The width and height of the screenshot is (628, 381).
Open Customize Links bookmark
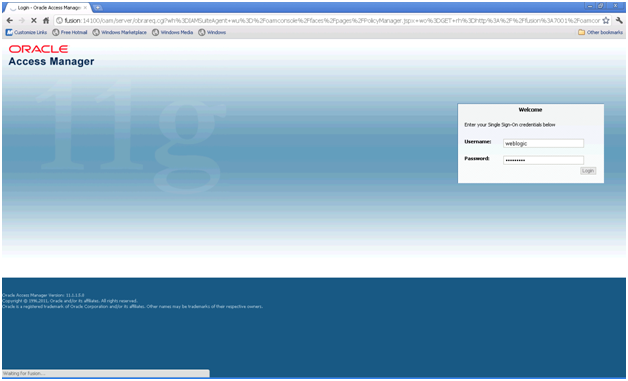click(26, 32)
